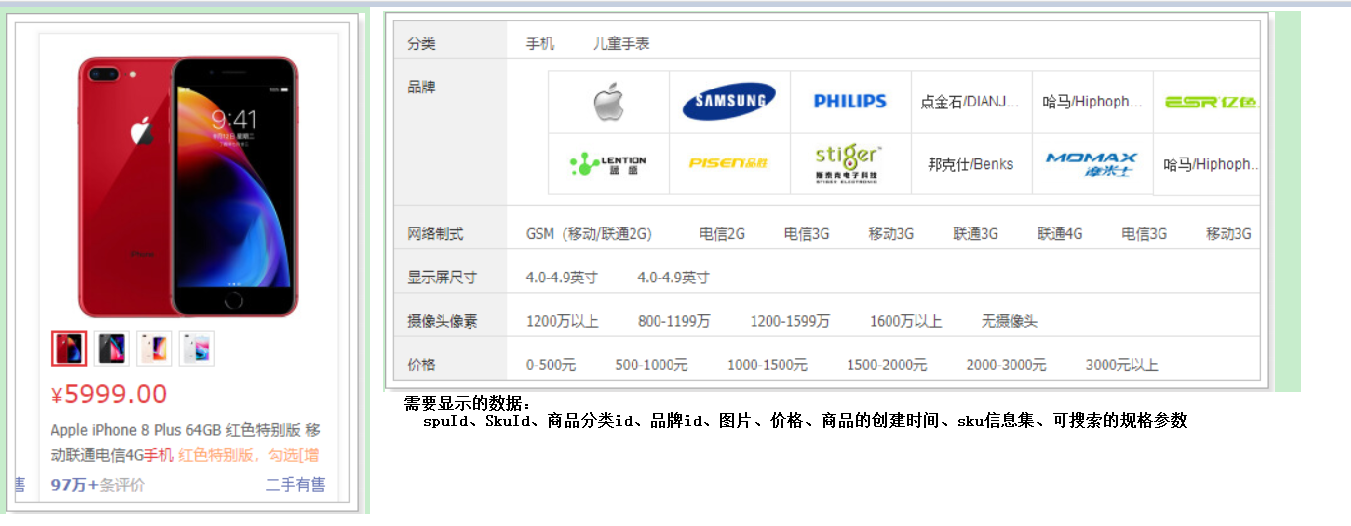Select the Samsung brand logo

[729, 101]
